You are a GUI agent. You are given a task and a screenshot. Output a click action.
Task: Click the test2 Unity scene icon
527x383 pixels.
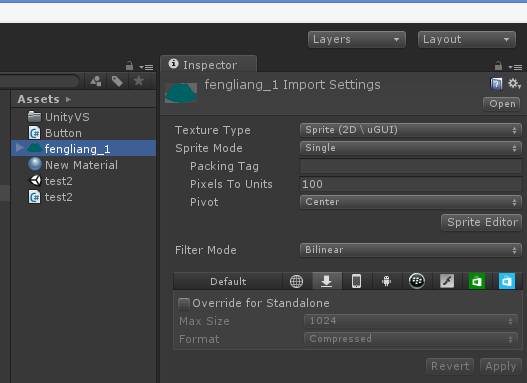click(35, 181)
